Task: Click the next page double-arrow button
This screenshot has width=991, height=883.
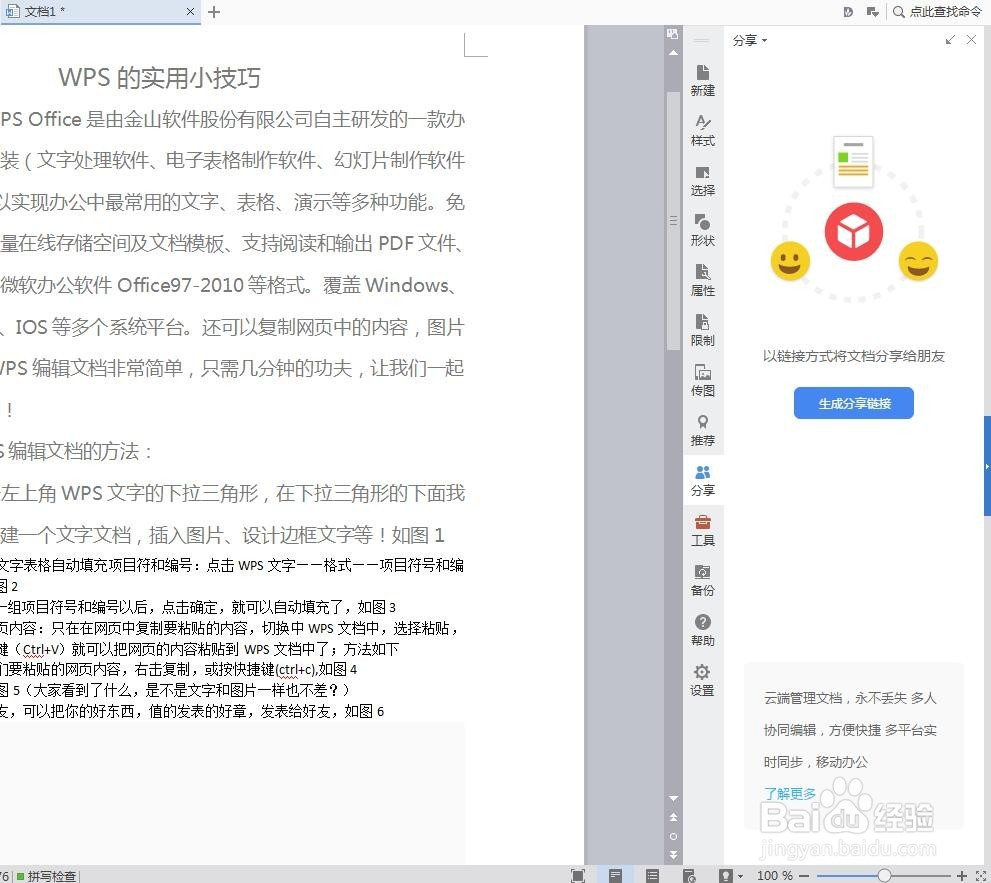Action: tap(673, 855)
